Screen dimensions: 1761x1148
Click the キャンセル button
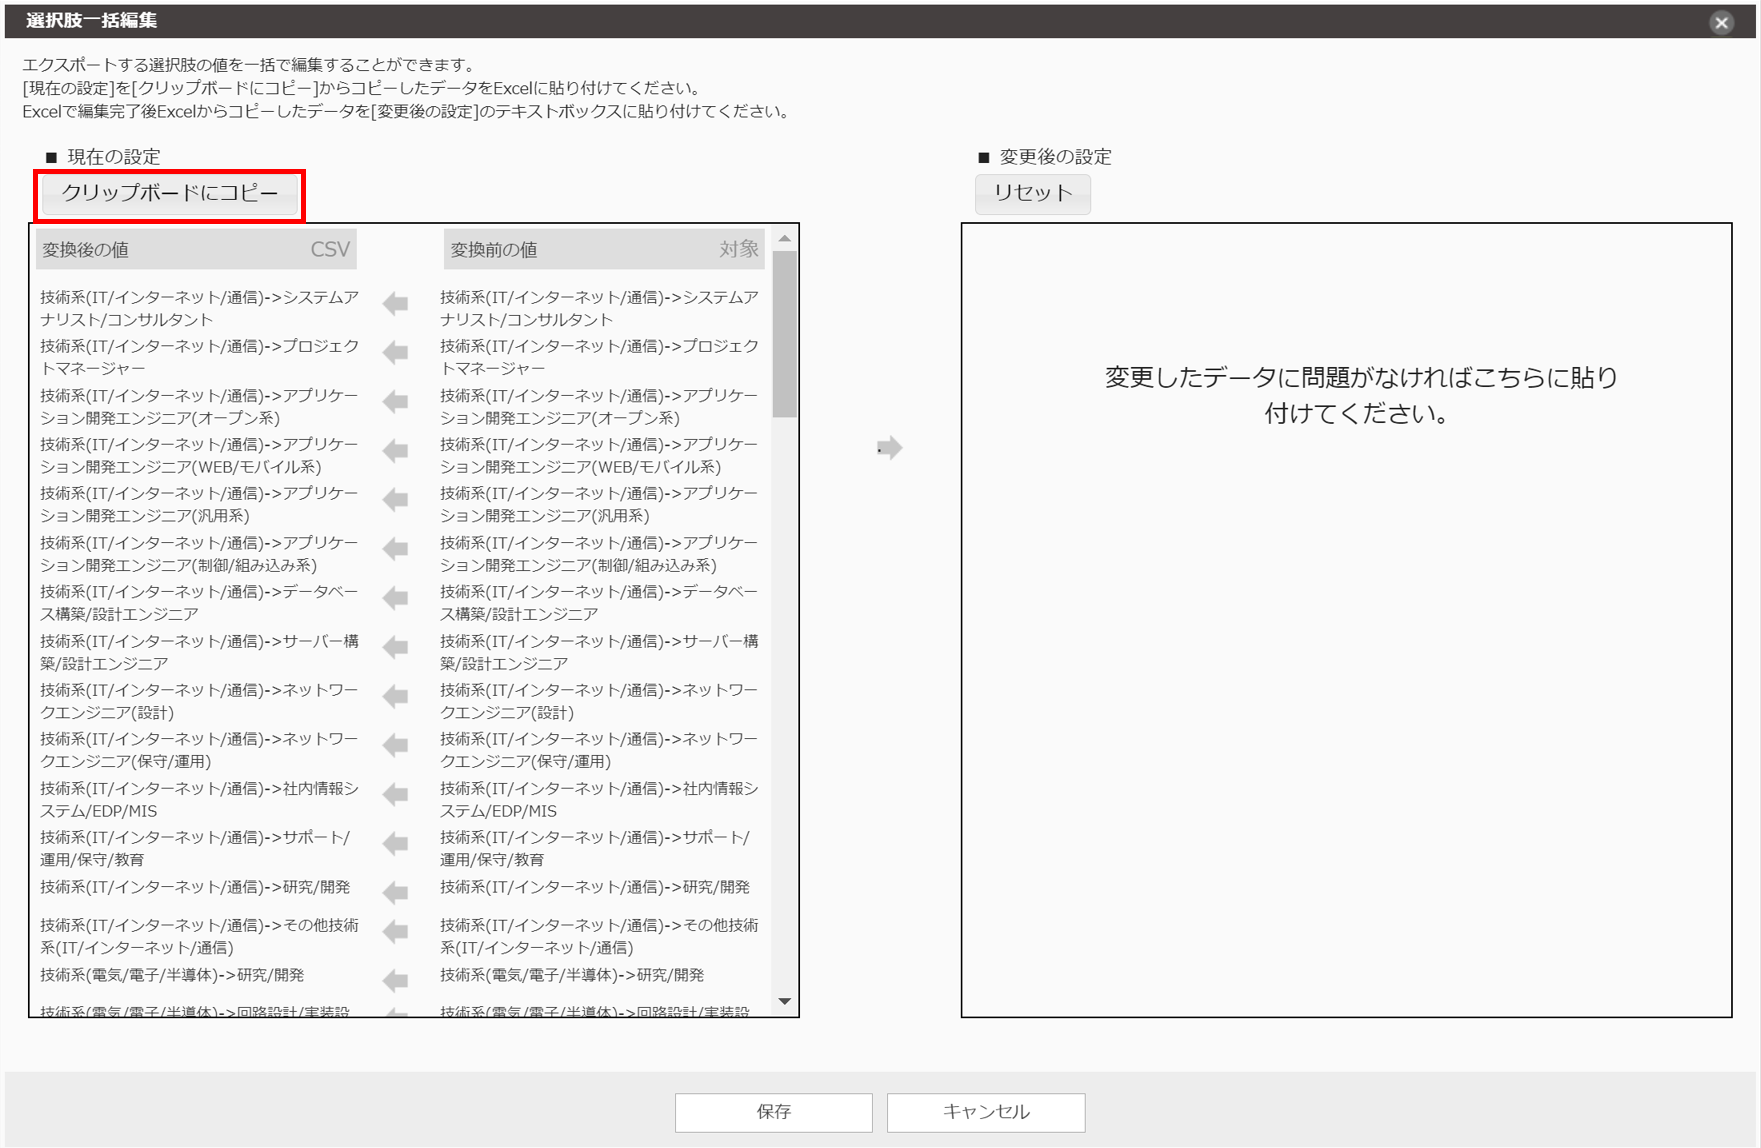986,1112
